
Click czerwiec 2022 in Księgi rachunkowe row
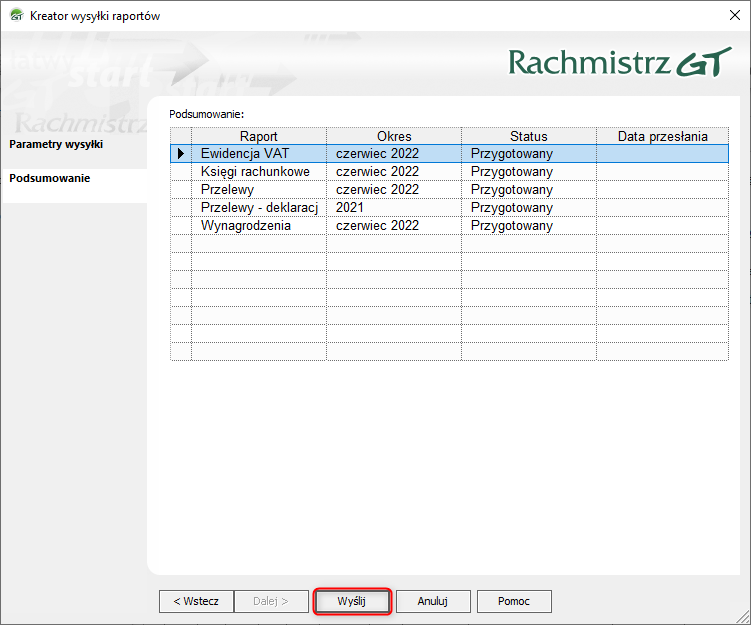coord(394,171)
